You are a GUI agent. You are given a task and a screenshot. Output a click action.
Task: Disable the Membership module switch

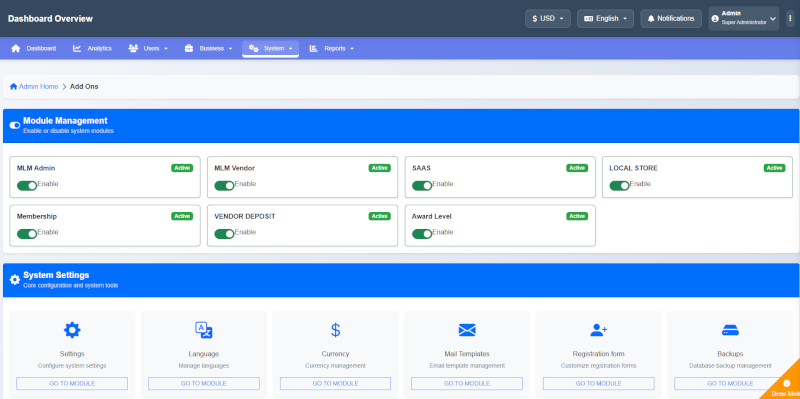click(x=27, y=234)
